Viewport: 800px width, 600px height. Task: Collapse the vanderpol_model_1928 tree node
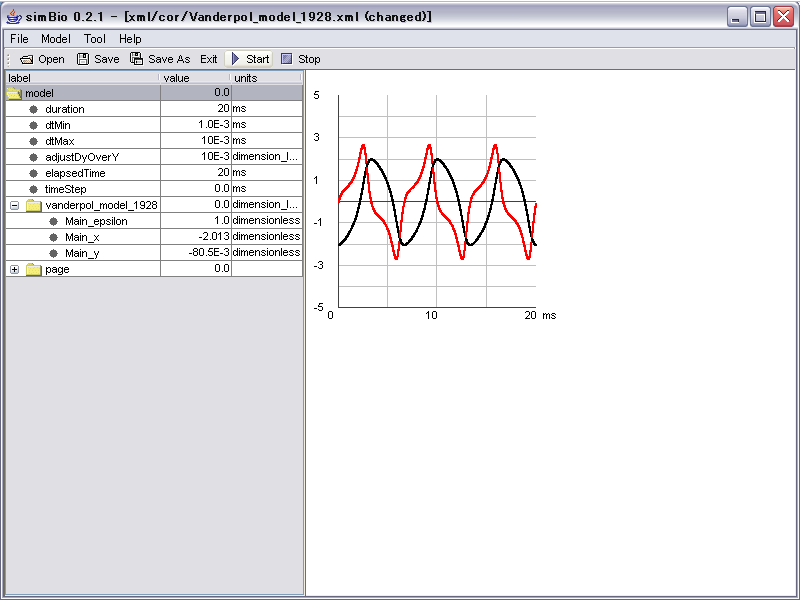point(14,205)
